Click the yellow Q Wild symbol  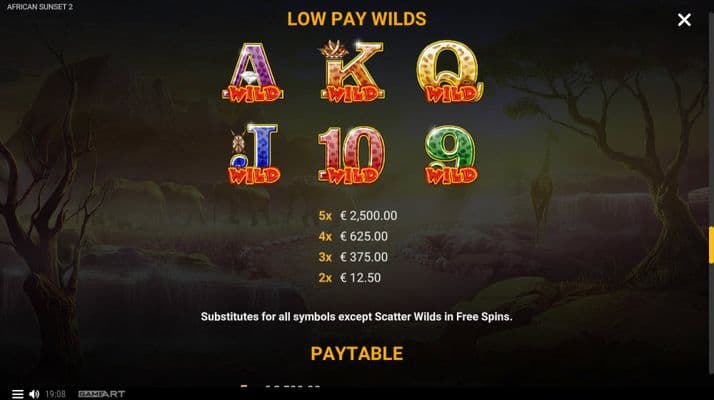coord(450,71)
